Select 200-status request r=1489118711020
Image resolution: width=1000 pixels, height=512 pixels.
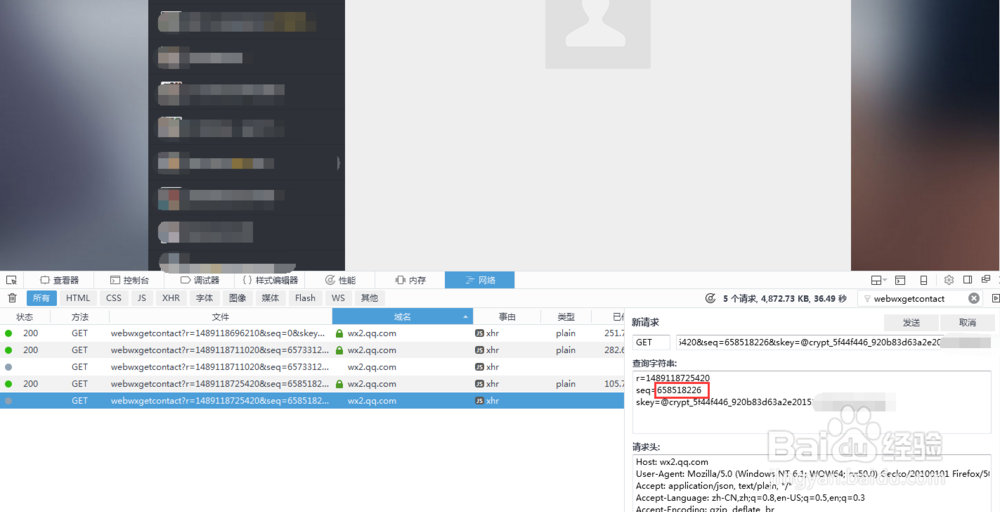(312, 350)
